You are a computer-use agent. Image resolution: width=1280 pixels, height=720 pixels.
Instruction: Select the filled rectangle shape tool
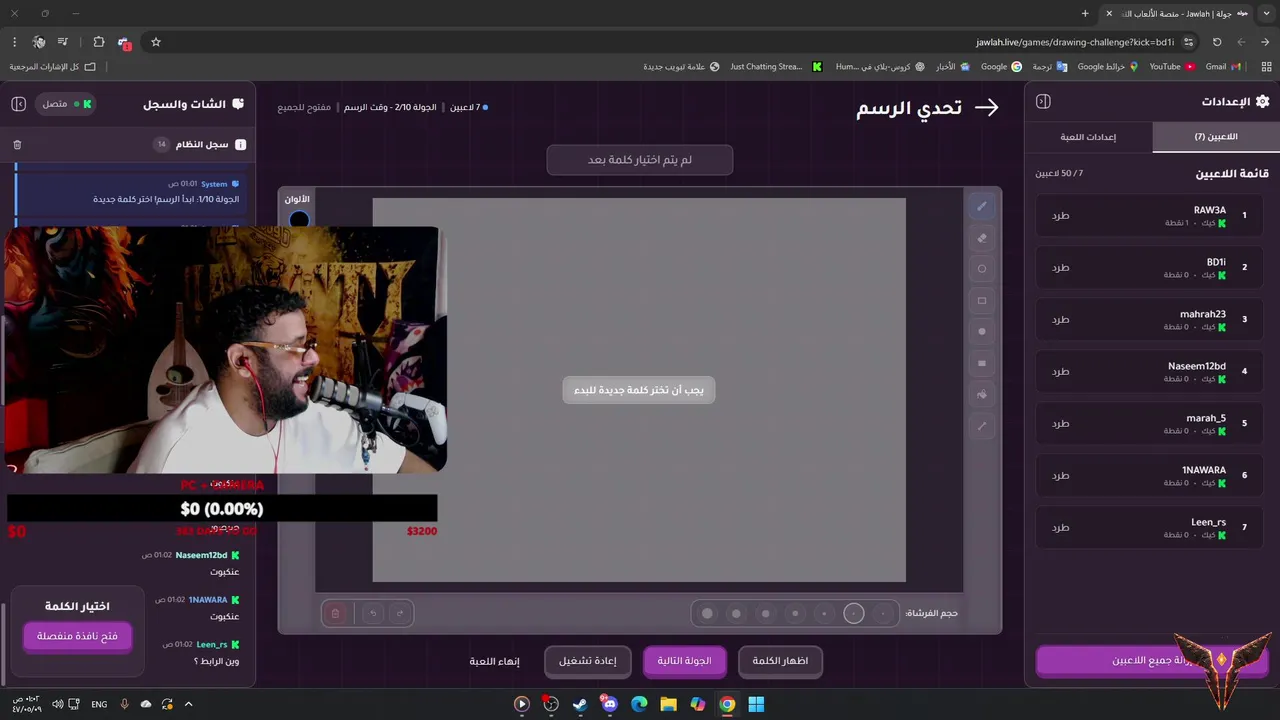981,363
